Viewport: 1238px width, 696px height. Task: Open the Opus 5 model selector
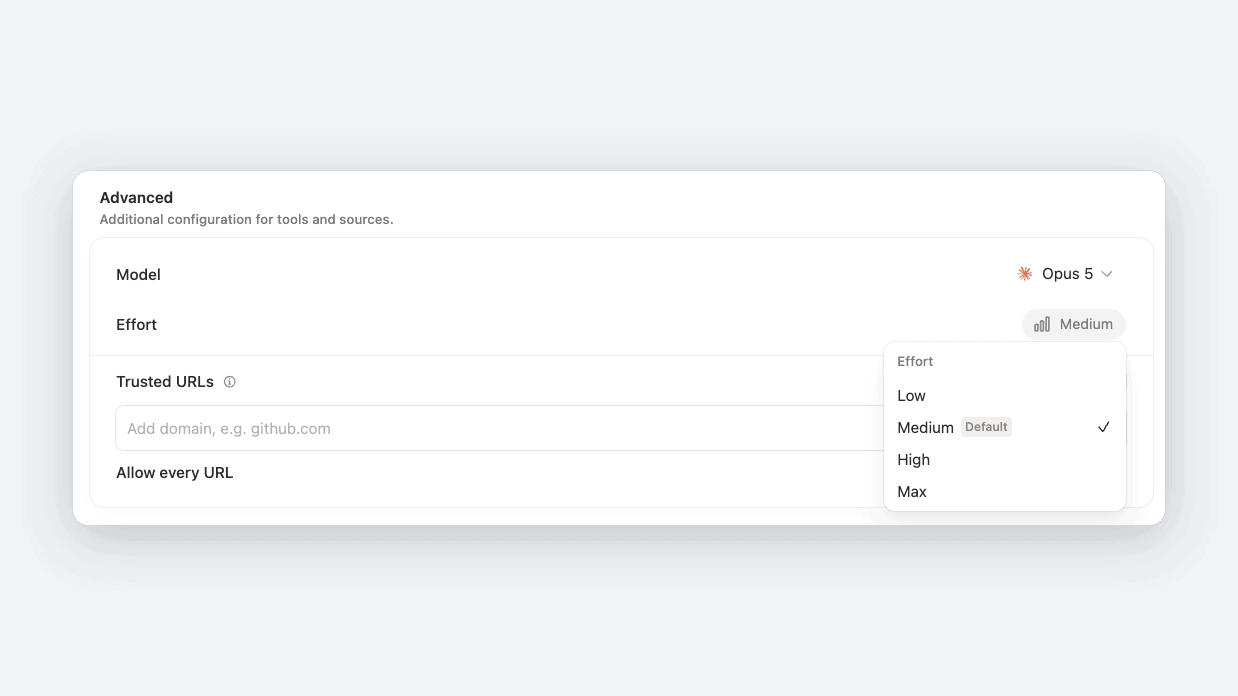click(1065, 274)
